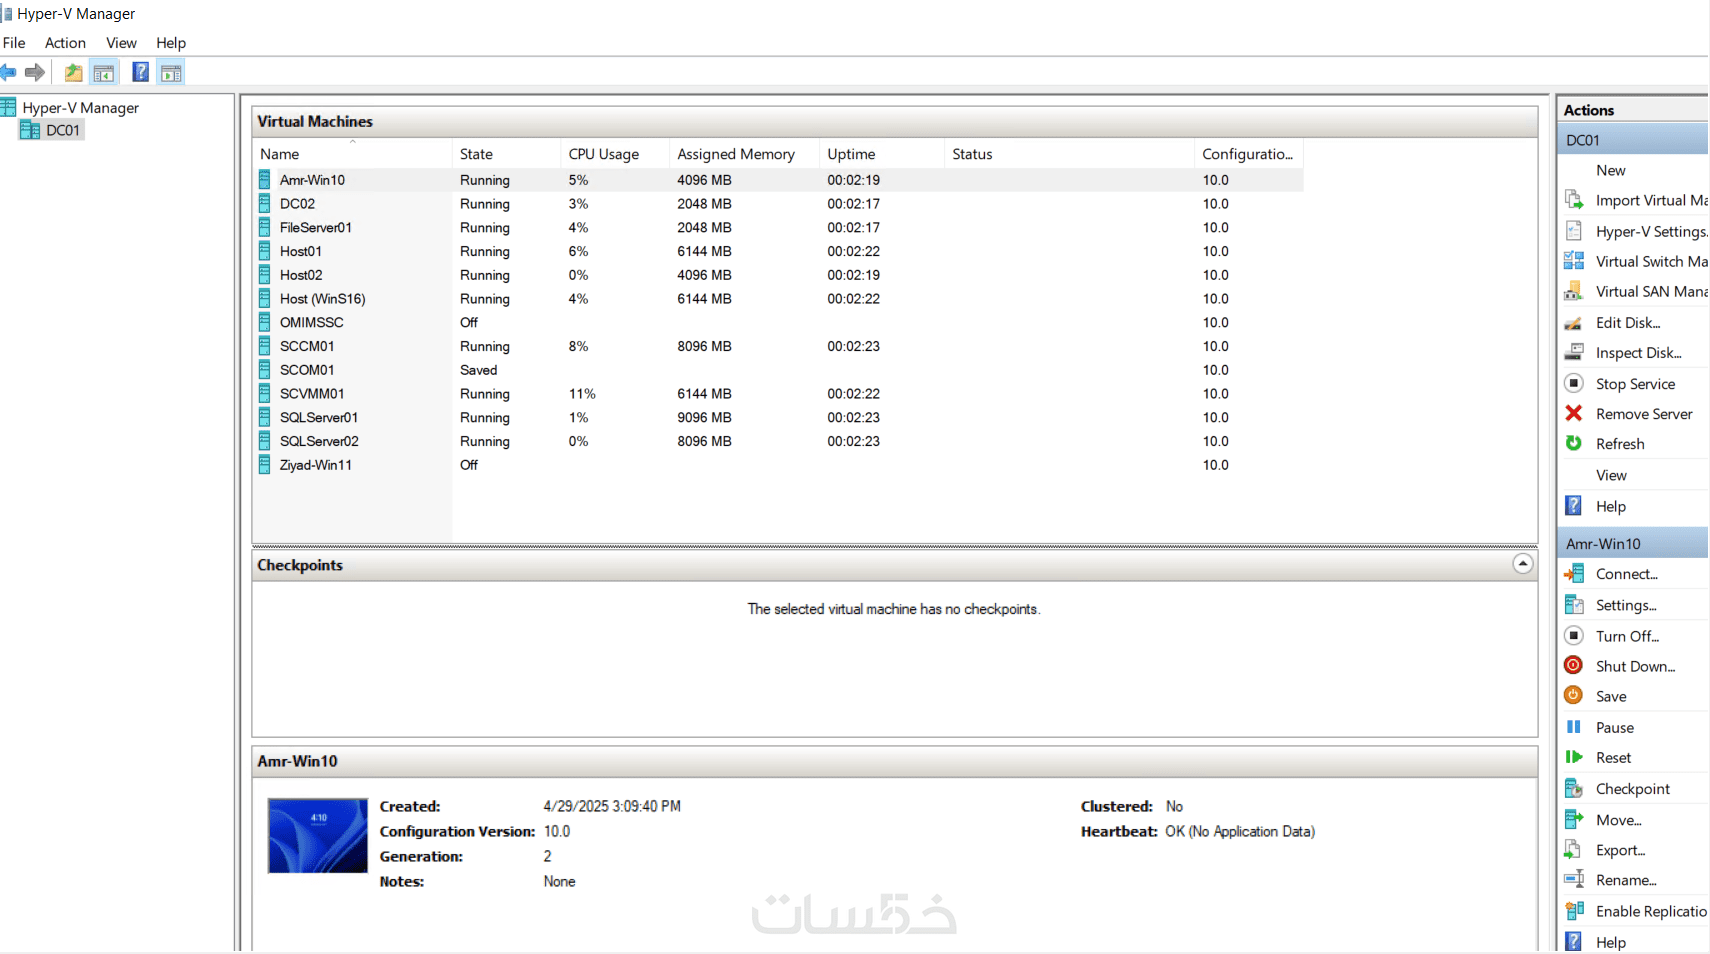Image resolution: width=1710 pixels, height=954 pixels.
Task: Open Virtual SAN Manager action
Action: [1651, 291]
